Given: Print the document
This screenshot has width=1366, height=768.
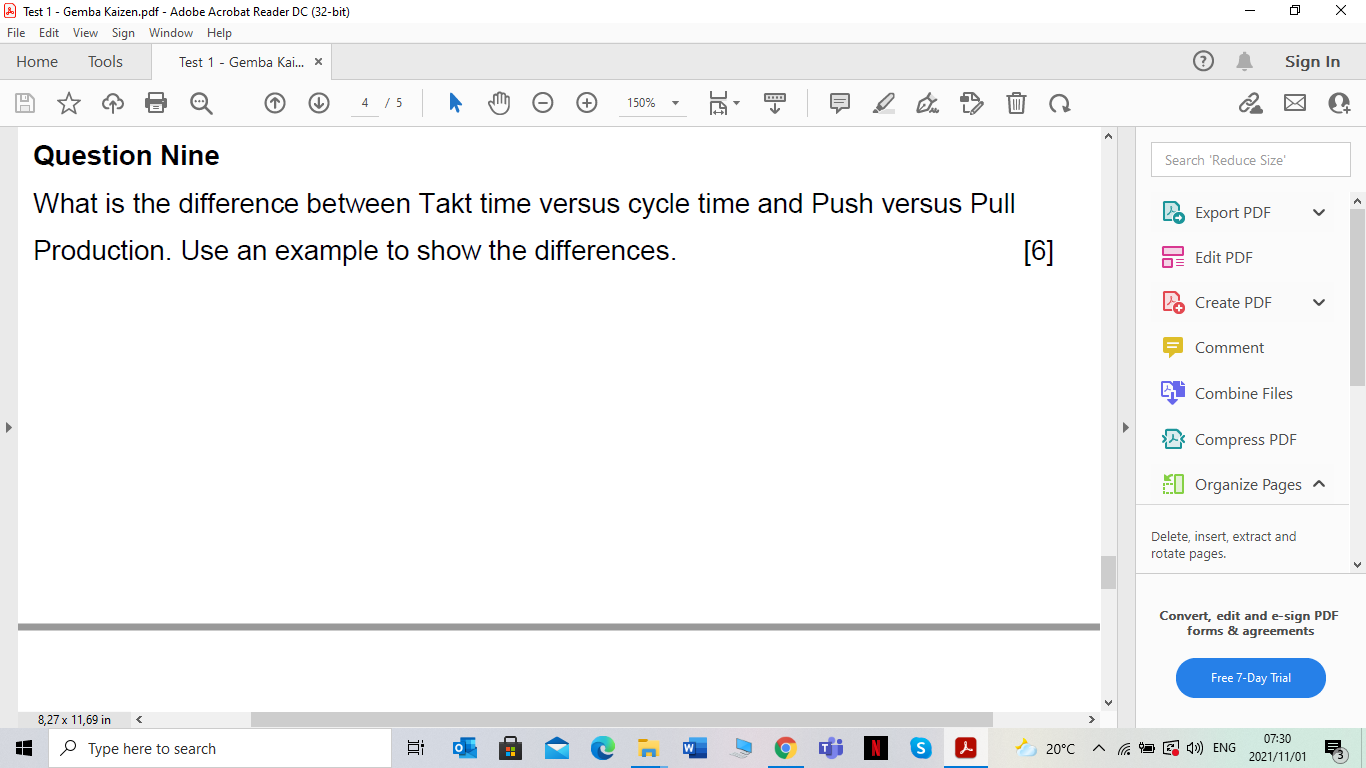Looking at the screenshot, I should point(156,103).
